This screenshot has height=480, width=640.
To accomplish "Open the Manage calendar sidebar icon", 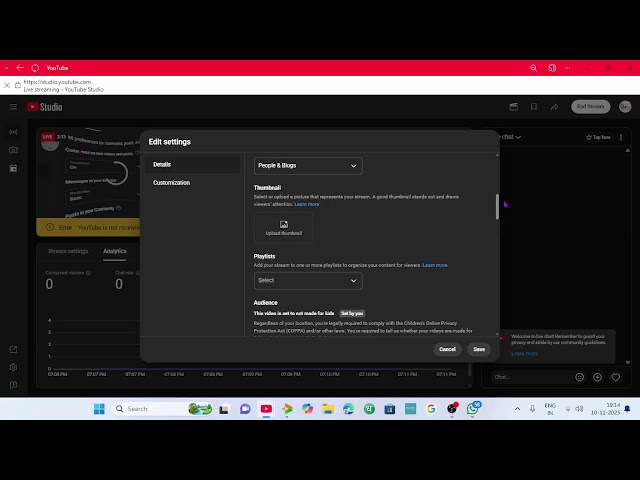I will point(13,168).
